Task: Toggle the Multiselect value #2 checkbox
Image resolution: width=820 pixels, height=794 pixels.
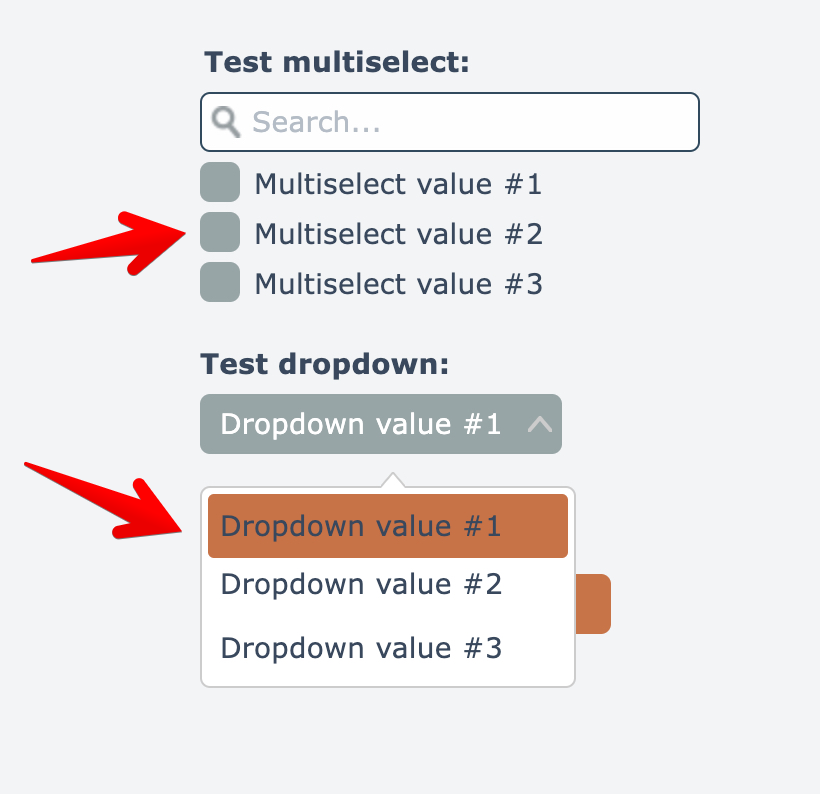Action: (x=220, y=232)
